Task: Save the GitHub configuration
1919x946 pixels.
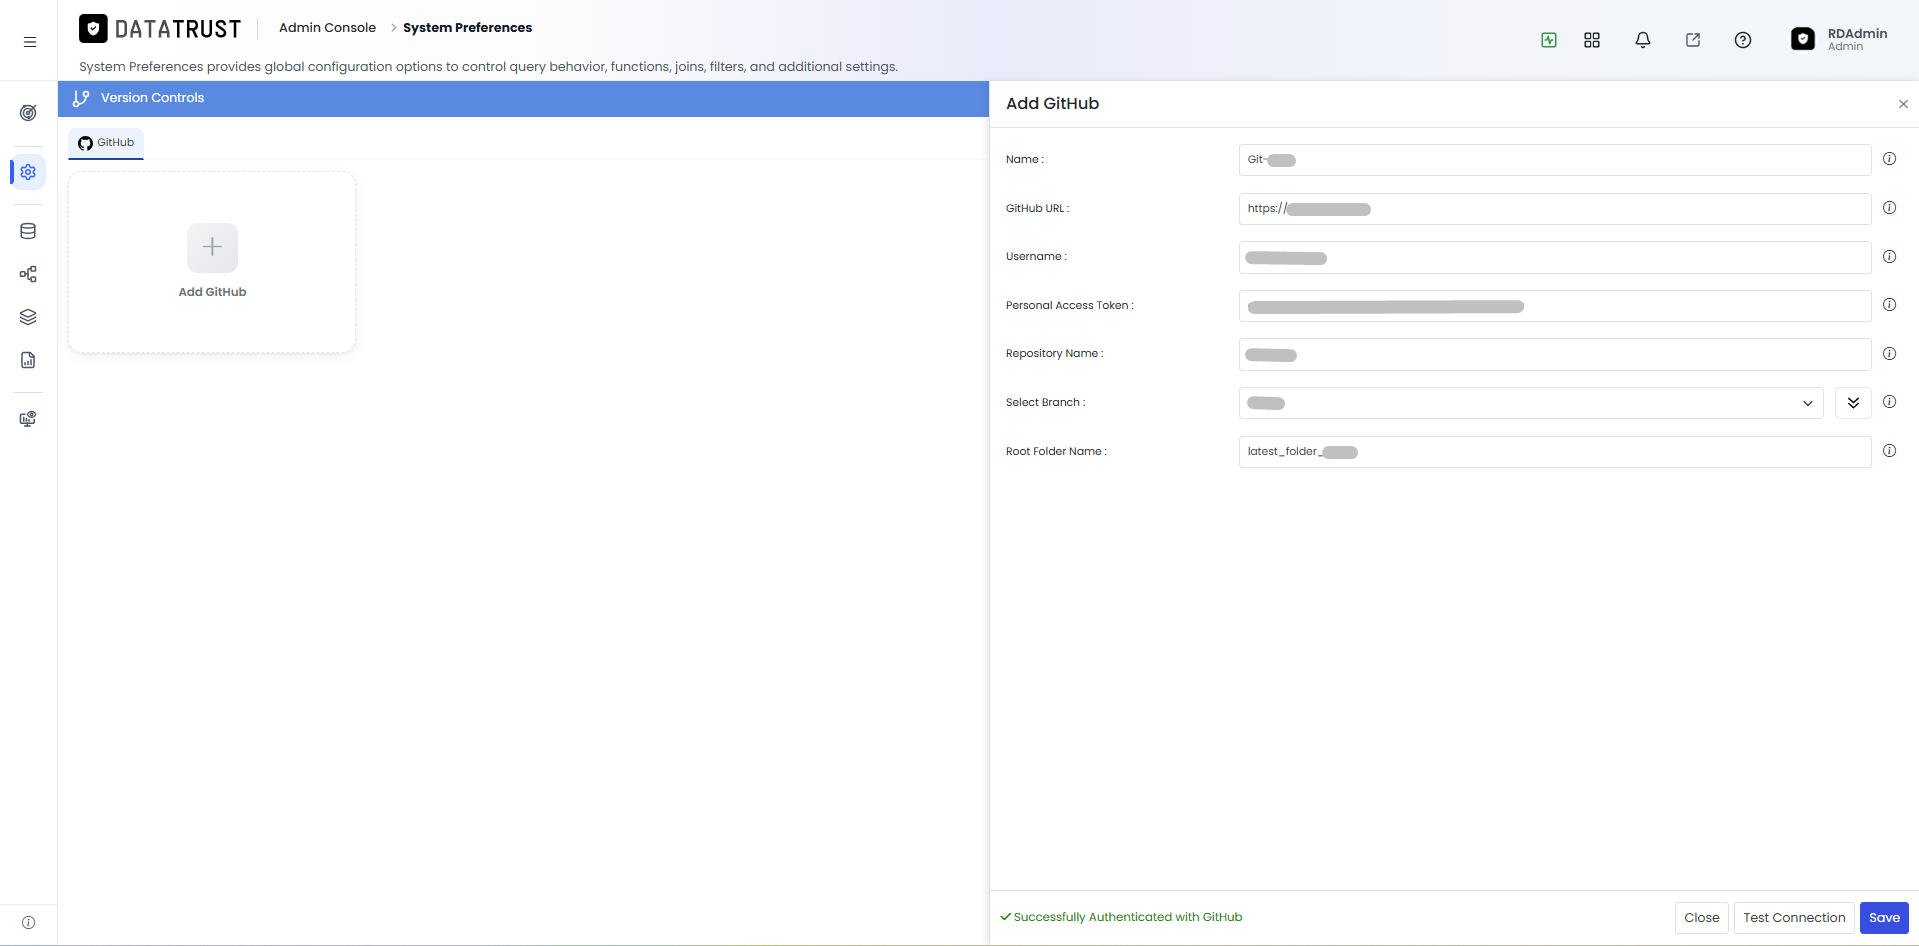Action: [1884, 918]
